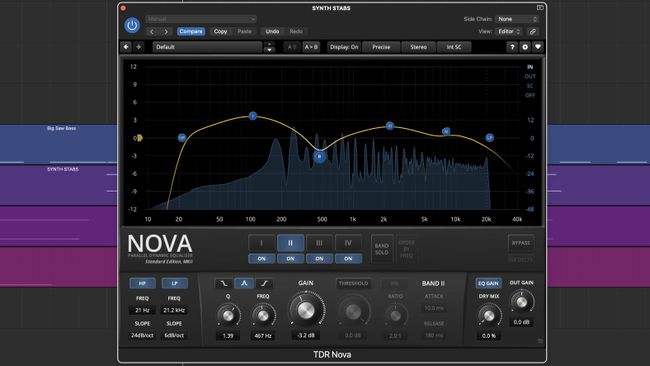
Task: Toggle the LP filter button
Action: coord(174,284)
